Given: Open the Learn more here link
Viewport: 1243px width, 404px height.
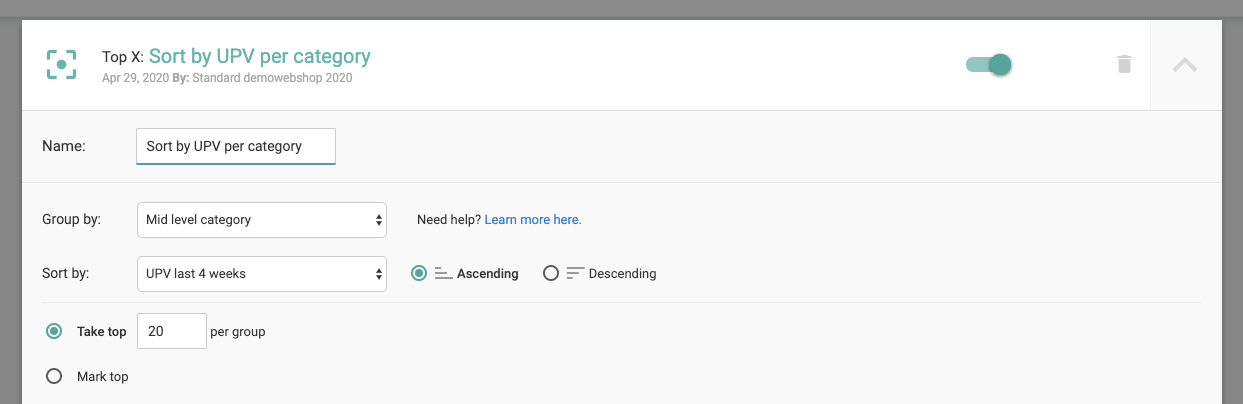Looking at the screenshot, I should point(533,219).
